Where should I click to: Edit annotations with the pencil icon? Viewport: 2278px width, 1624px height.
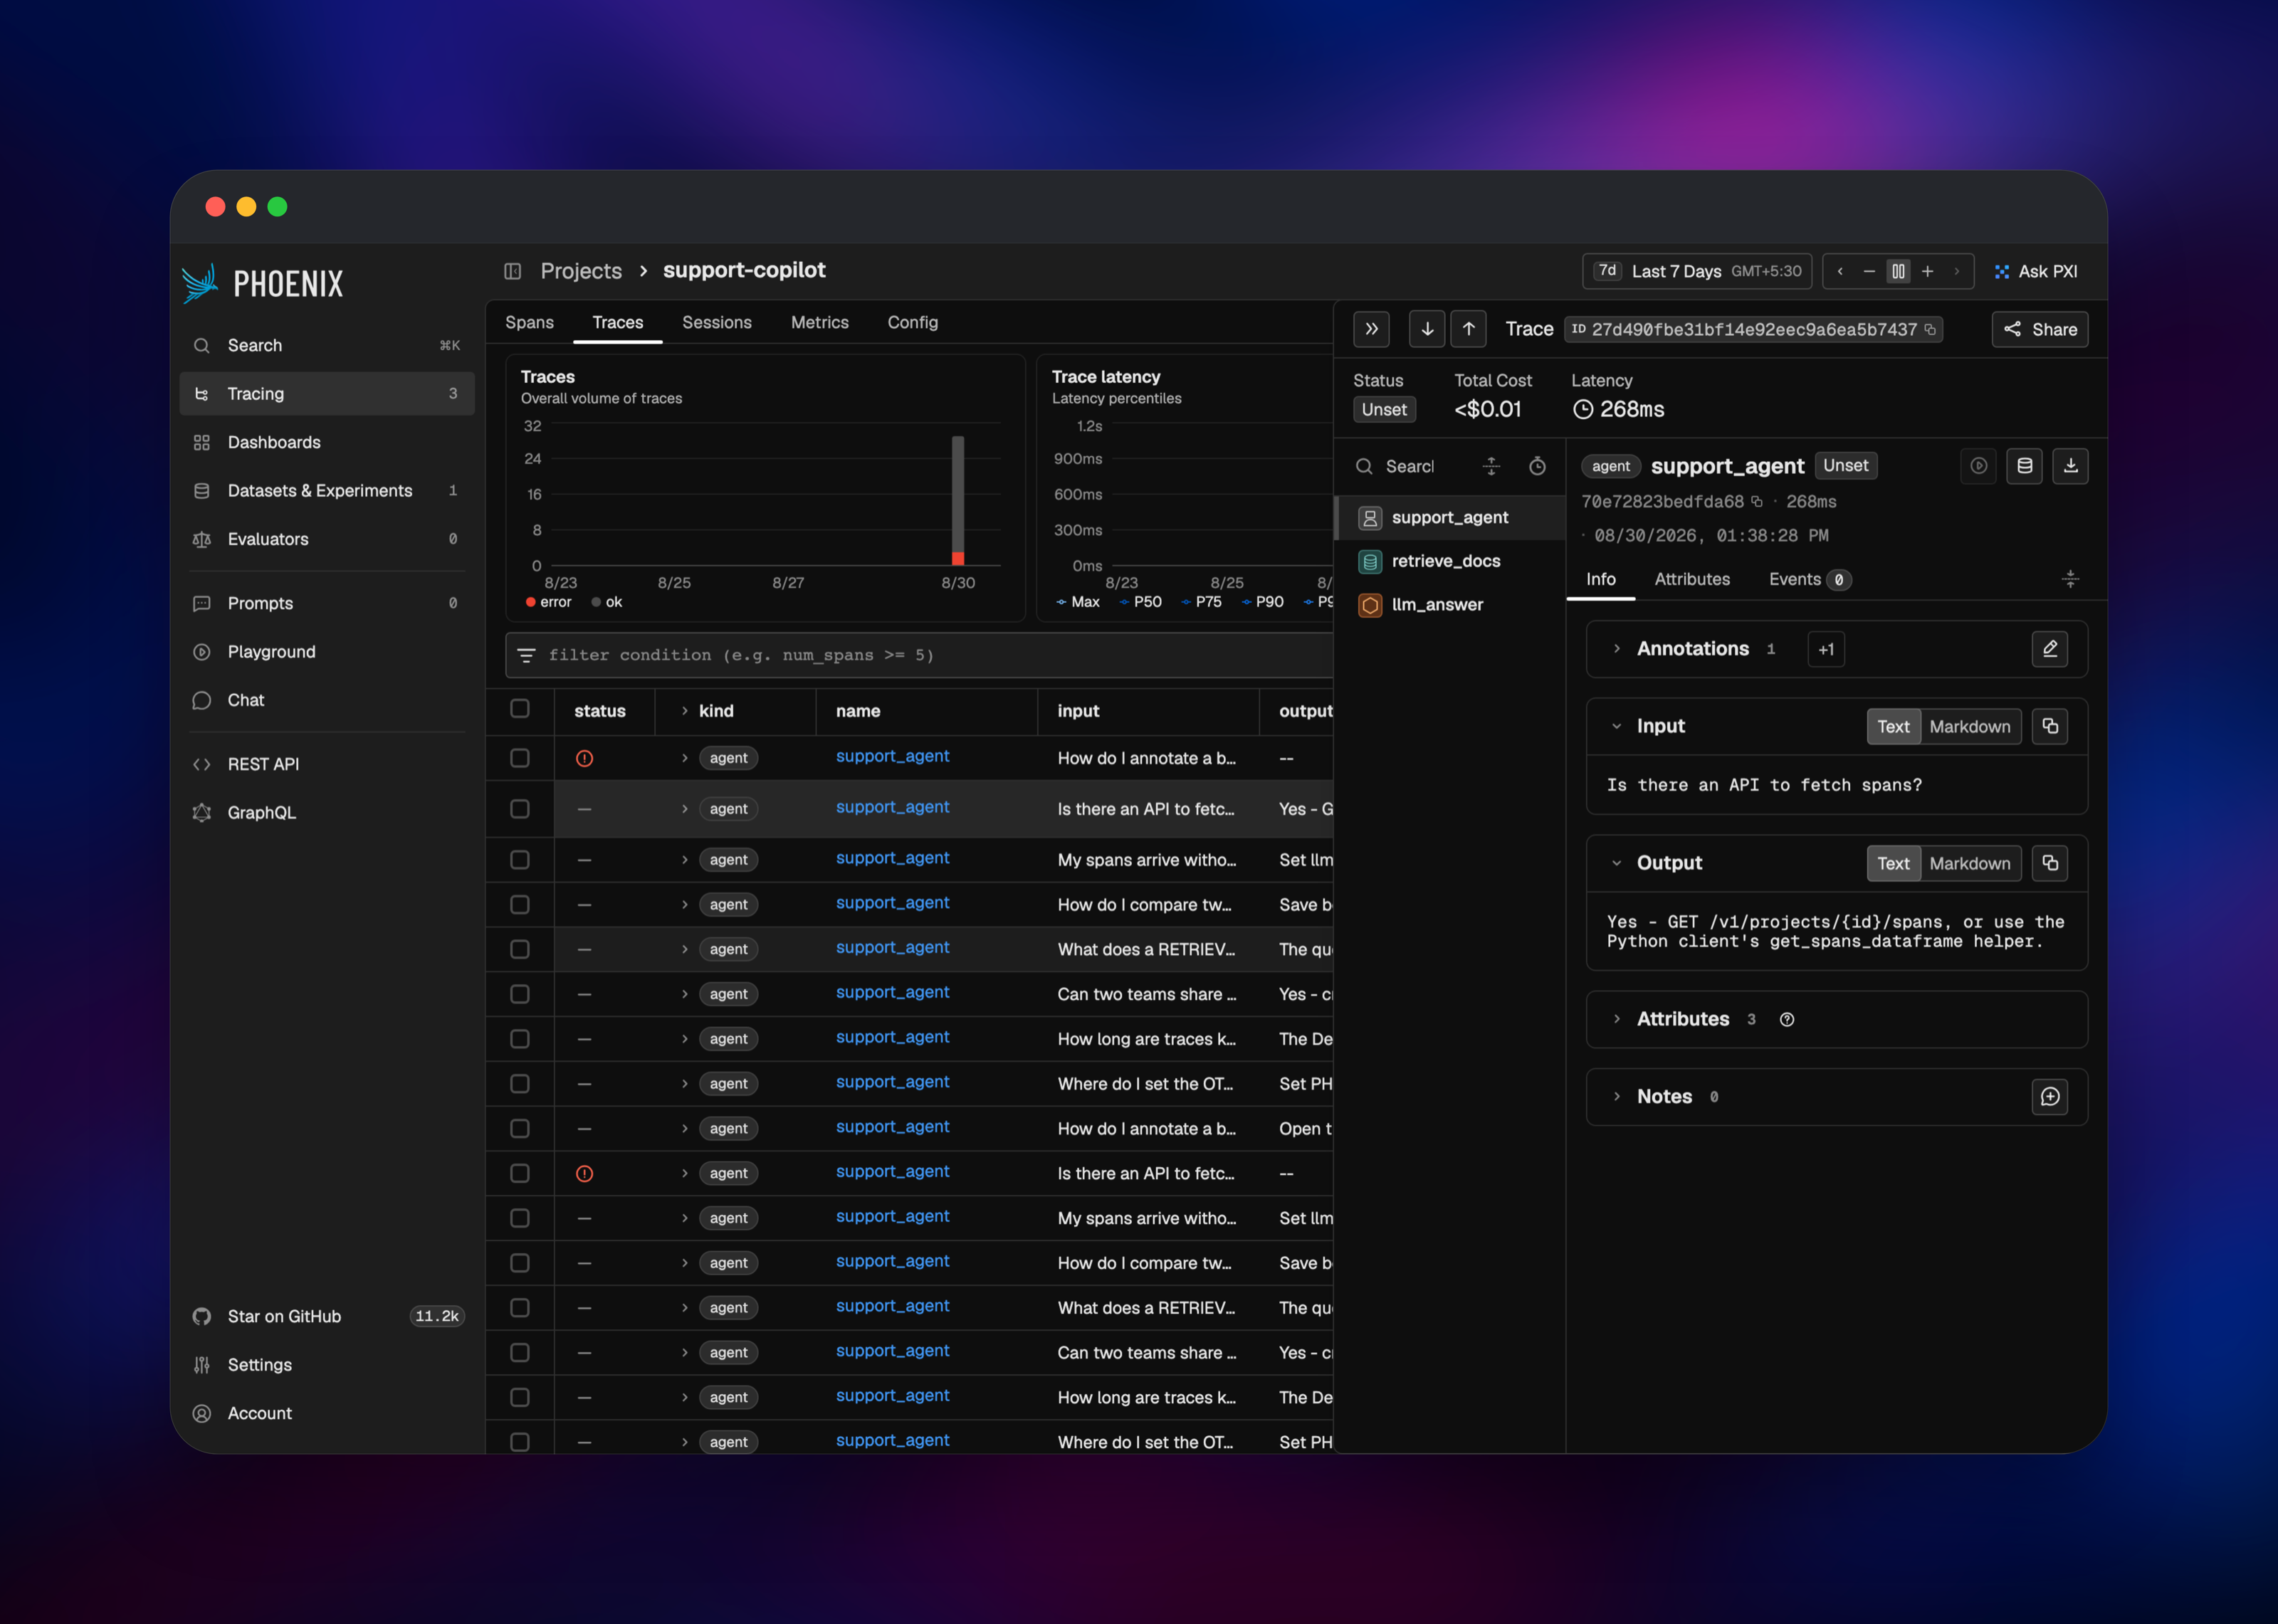pos(2050,649)
